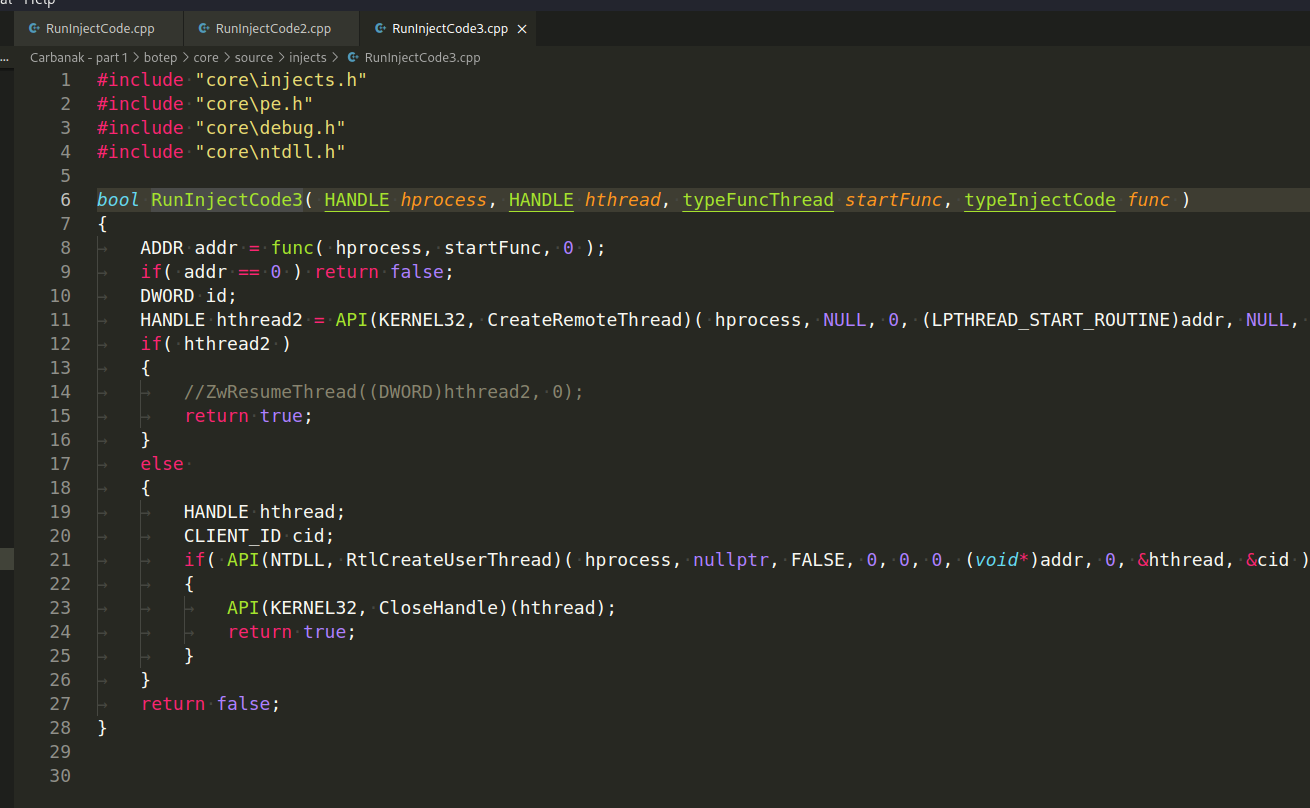Click the 'else' keyword on line 17
Image resolution: width=1310 pixels, height=808 pixels.
point(162,464)
